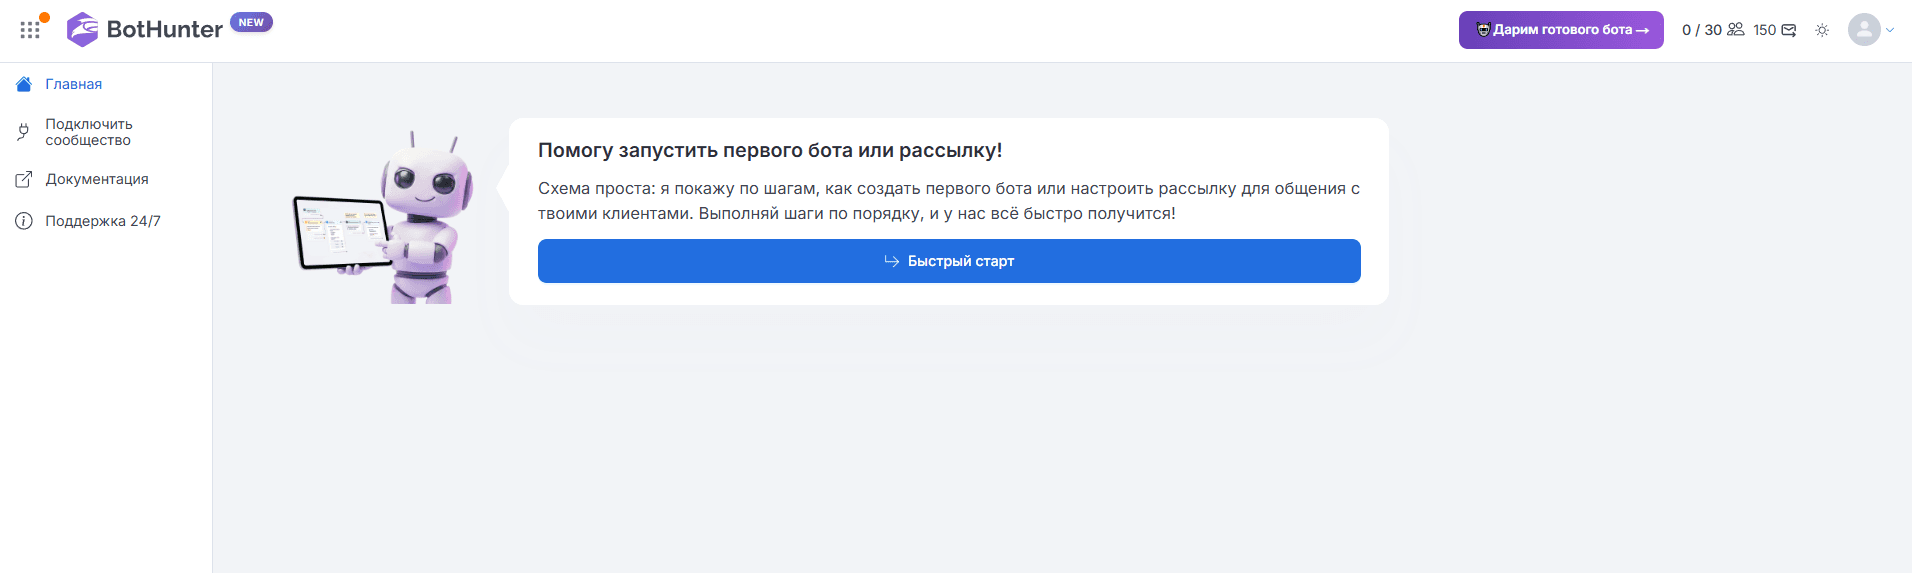Click heading 'Помогу запустить первого бота или рассылку!'
This screenshot has width=1912, height=573.
[770, 150]
